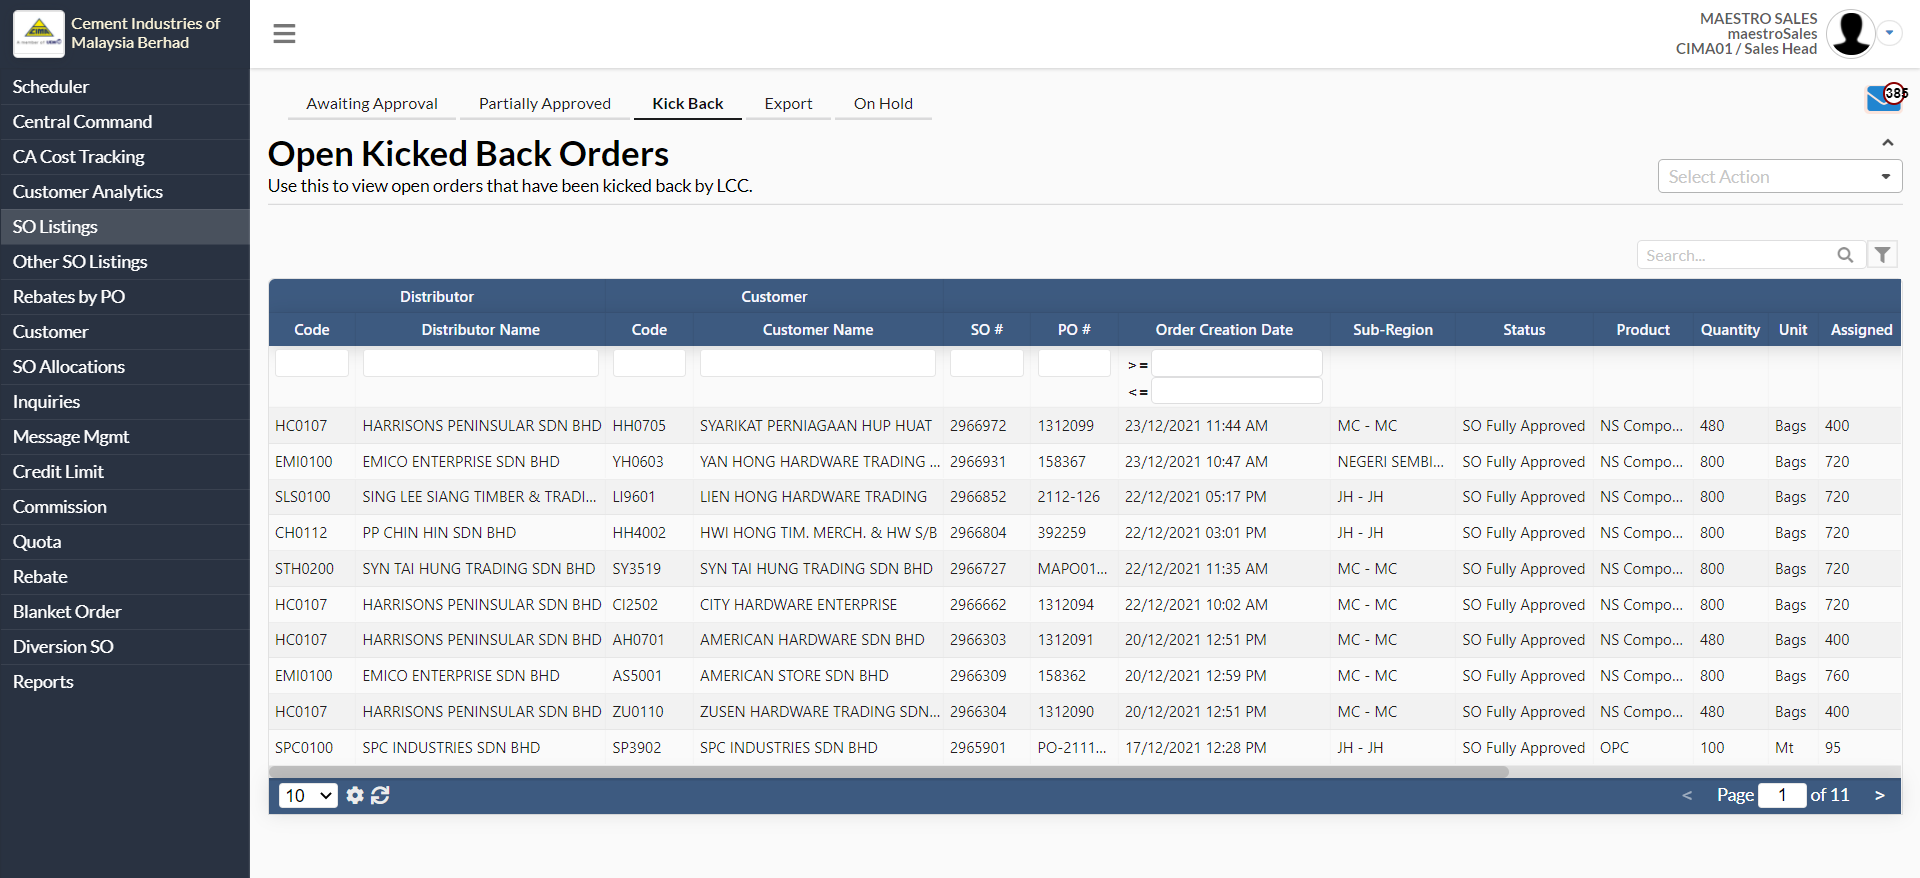The image size is (1920, 878).
Task: Go to SO Allocations
Action: pos(125,367)
